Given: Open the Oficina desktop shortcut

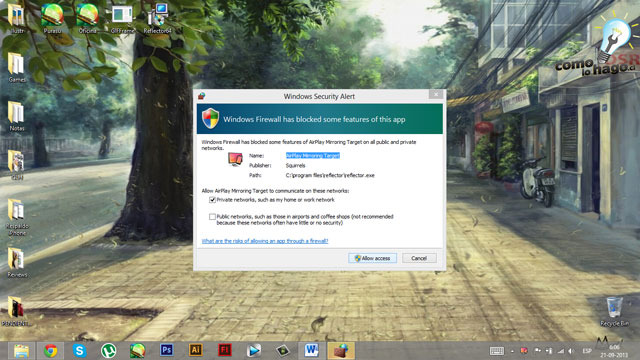Looking at the screenshot, I should tap(87, 18).
